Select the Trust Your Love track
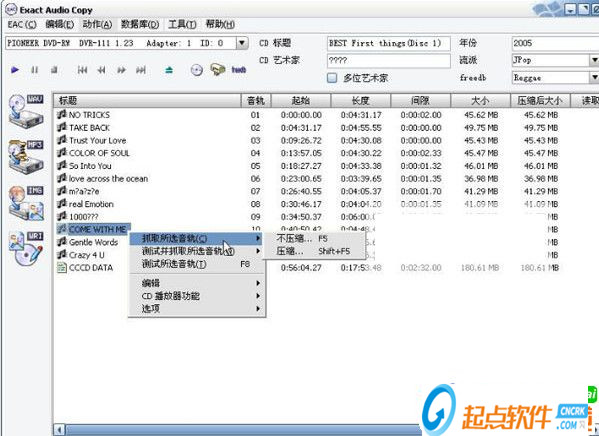 [x=97, y=140]
